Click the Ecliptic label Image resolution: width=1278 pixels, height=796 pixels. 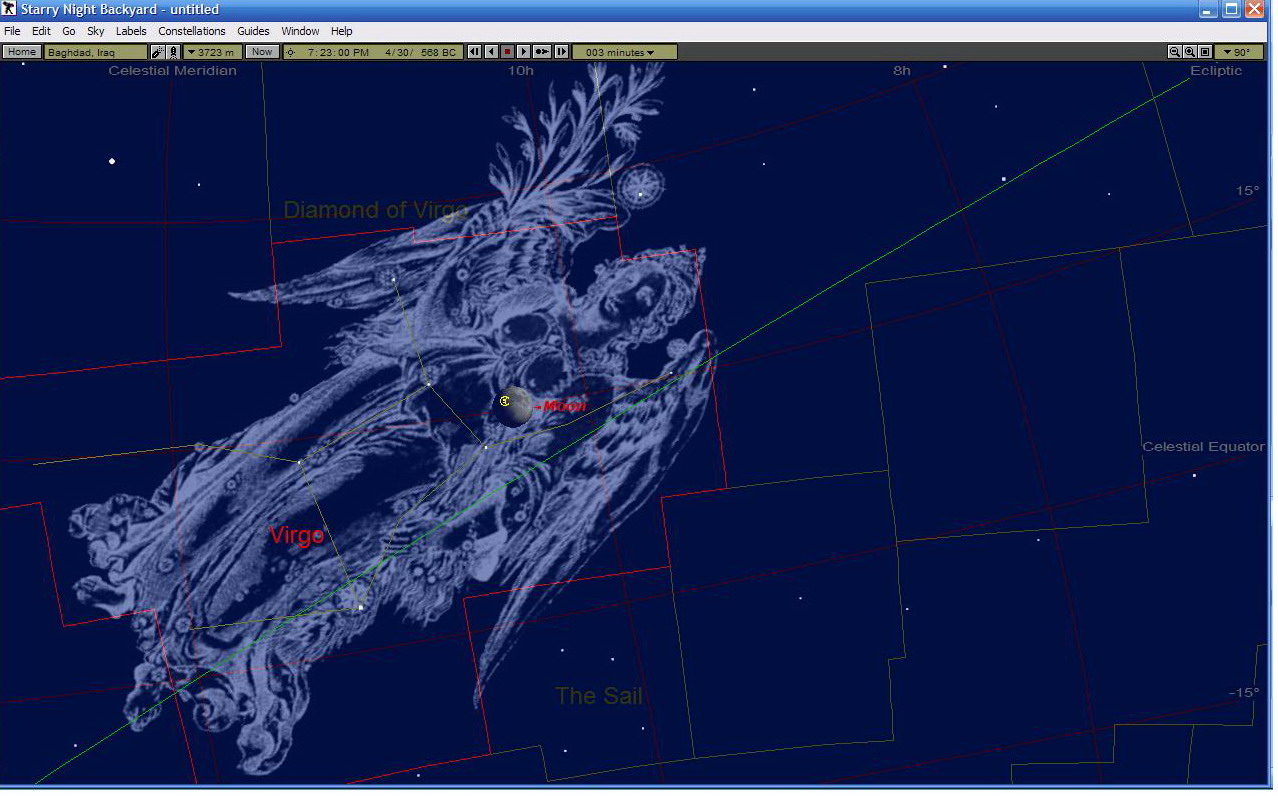pos(1216,71)
